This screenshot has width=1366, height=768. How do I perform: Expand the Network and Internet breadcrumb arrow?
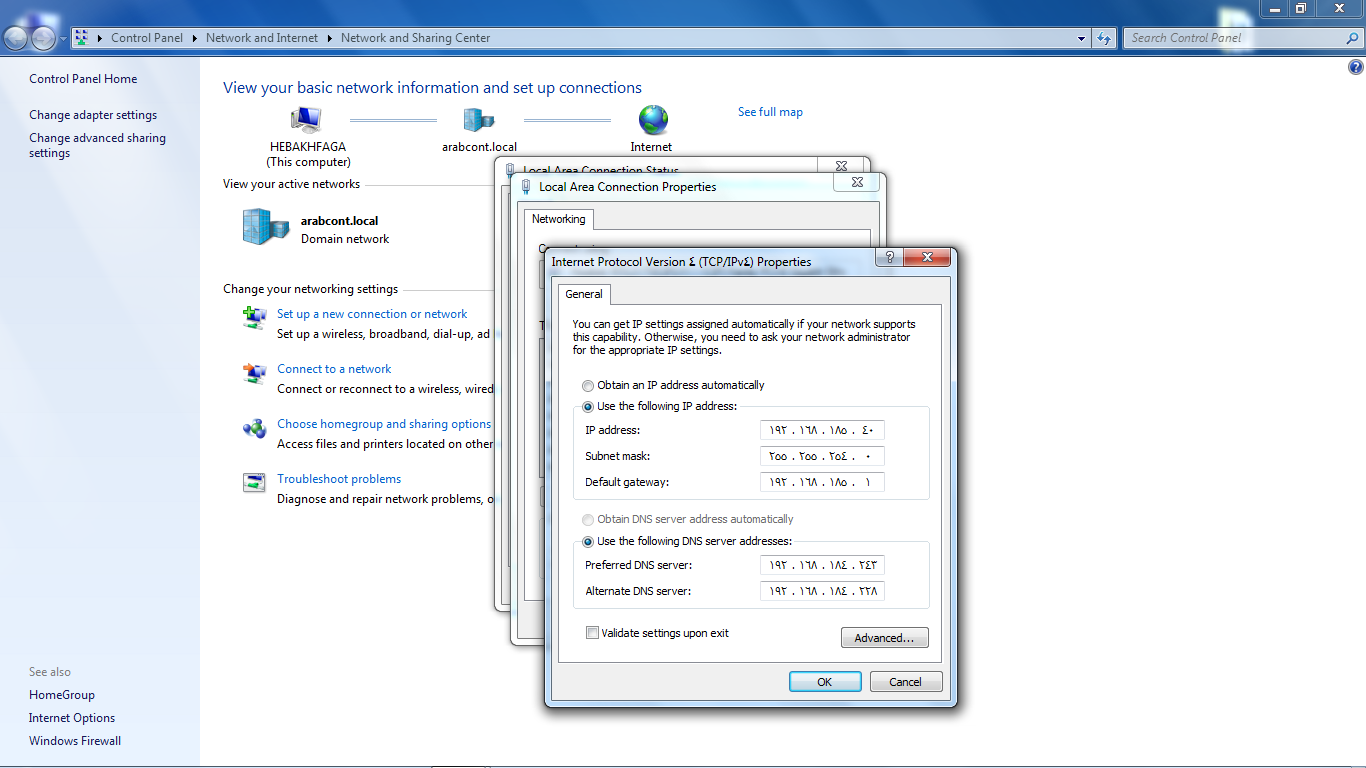pos(329,38)
